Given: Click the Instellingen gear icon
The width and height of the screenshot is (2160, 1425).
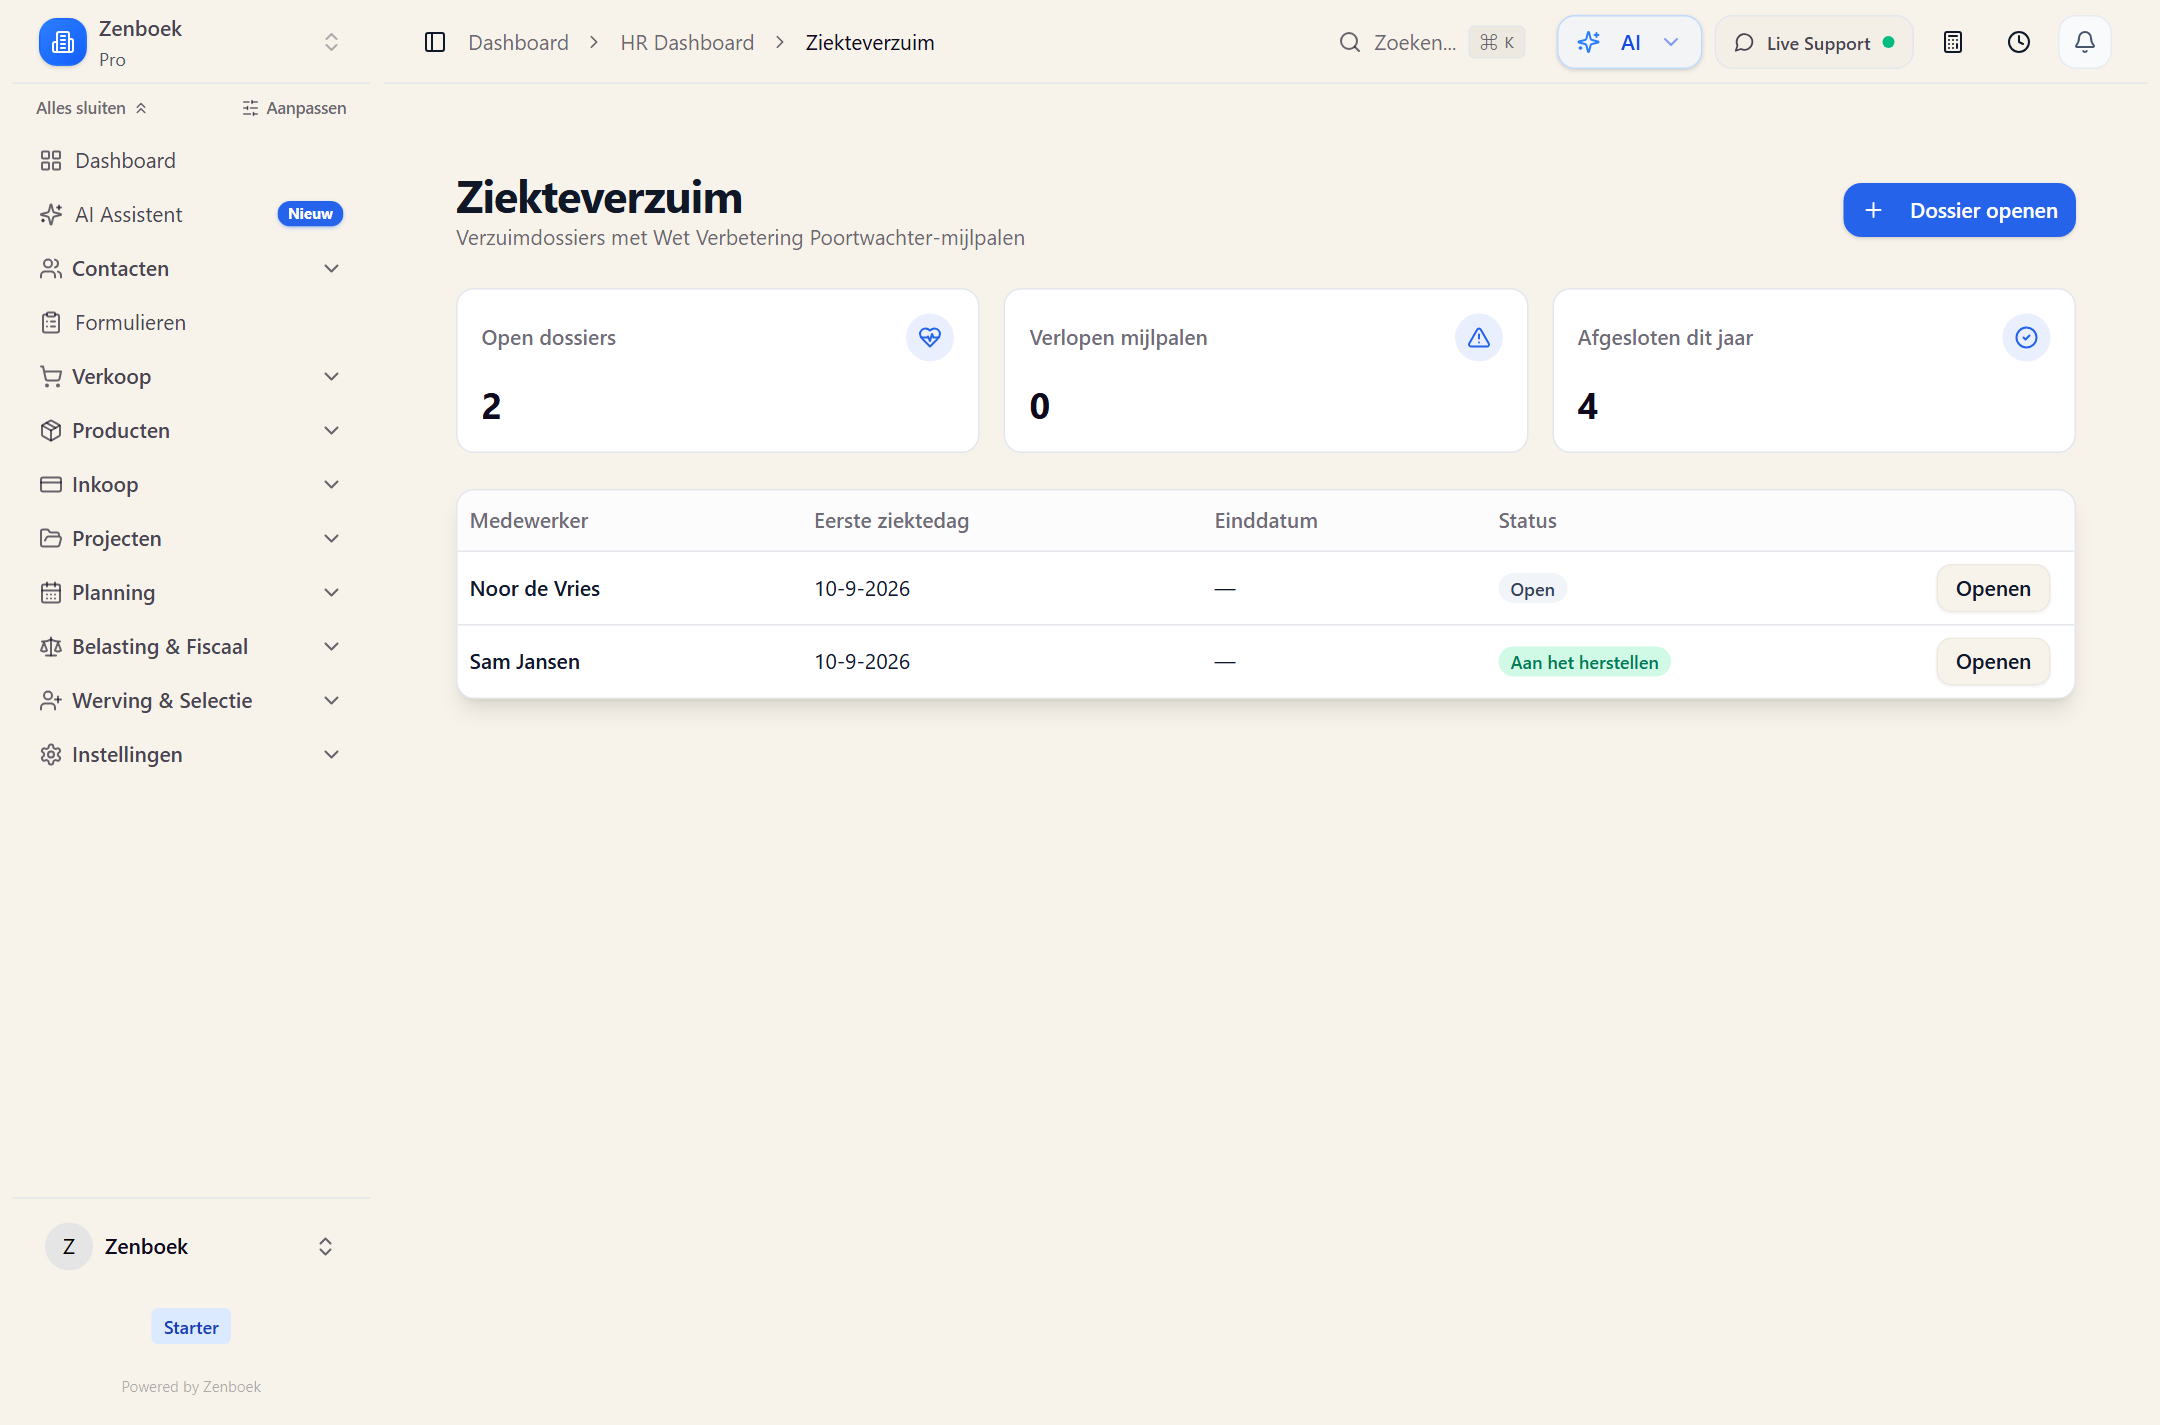Looking at the screenshot, I should [x=51, y=755].
